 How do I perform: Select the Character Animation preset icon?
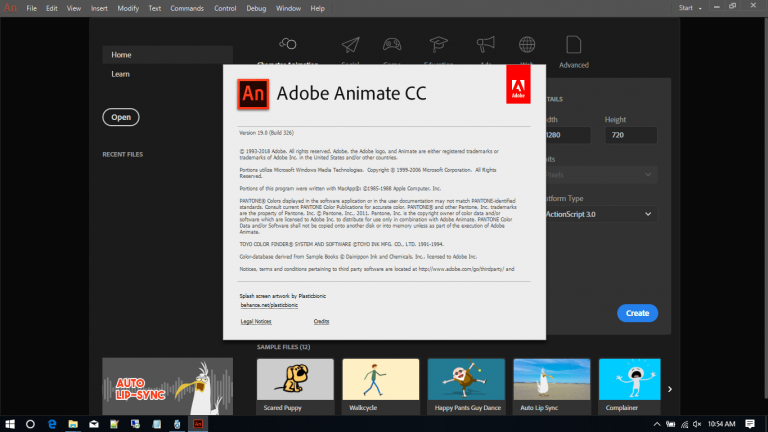tap(288, 44)
